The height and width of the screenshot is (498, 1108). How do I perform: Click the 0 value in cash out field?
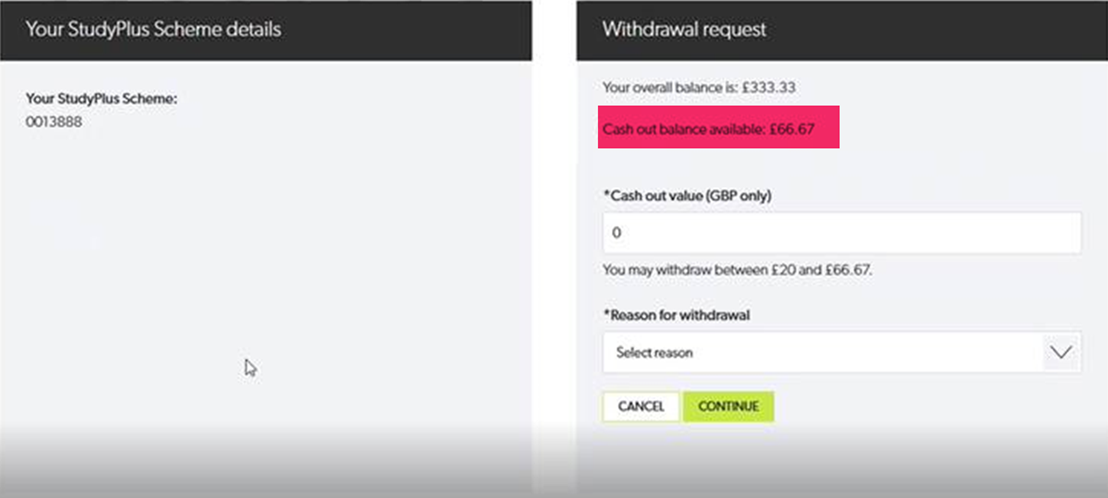616,232
